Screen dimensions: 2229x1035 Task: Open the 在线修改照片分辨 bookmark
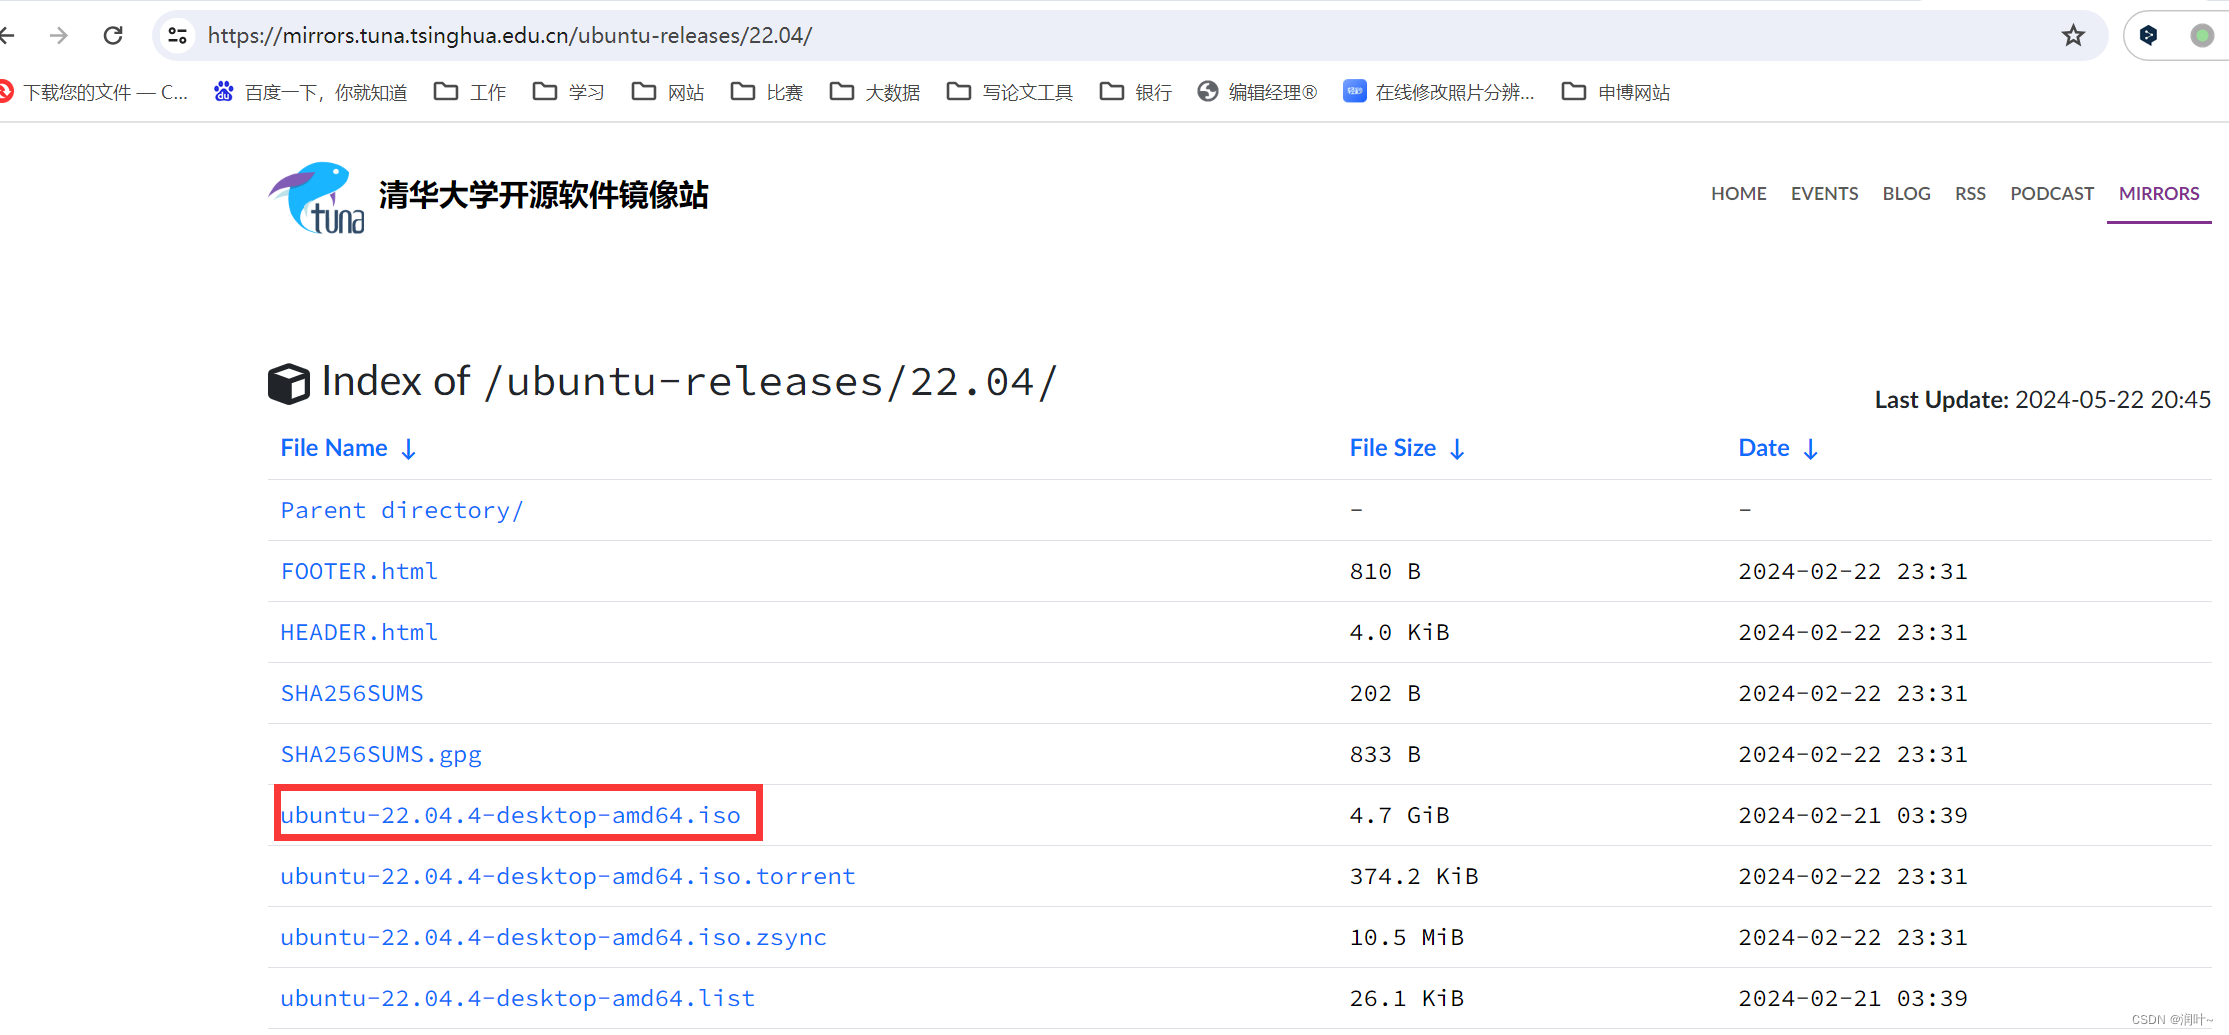point(1438,92)
